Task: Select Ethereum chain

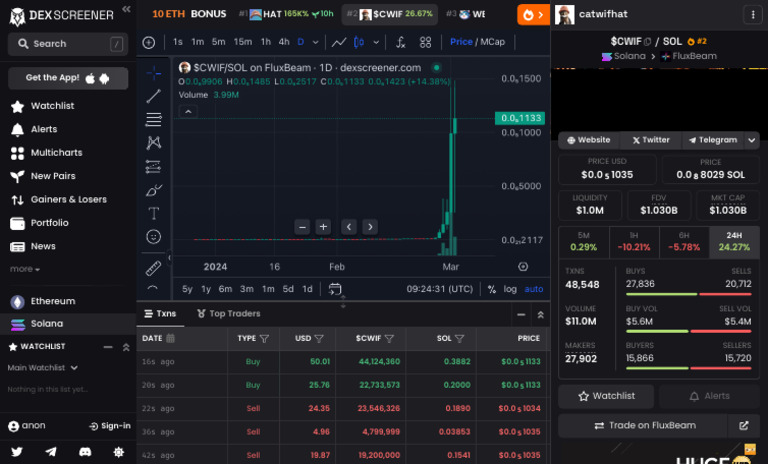Action: [x=68, y=301]
